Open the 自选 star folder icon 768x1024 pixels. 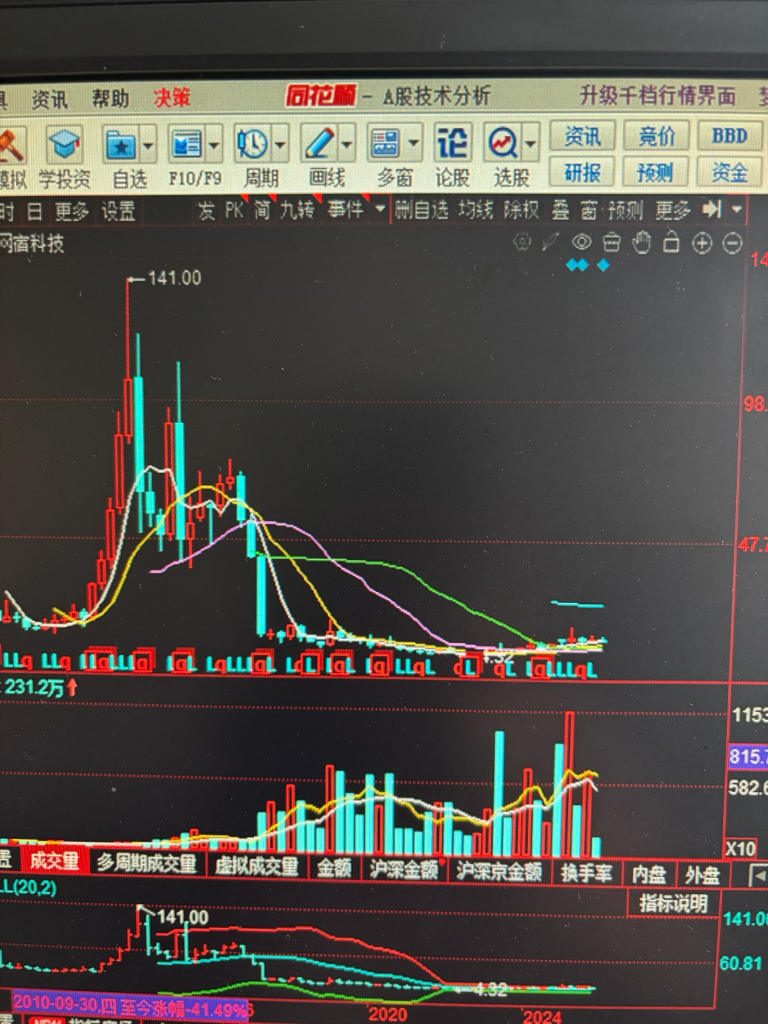[121, 144]
